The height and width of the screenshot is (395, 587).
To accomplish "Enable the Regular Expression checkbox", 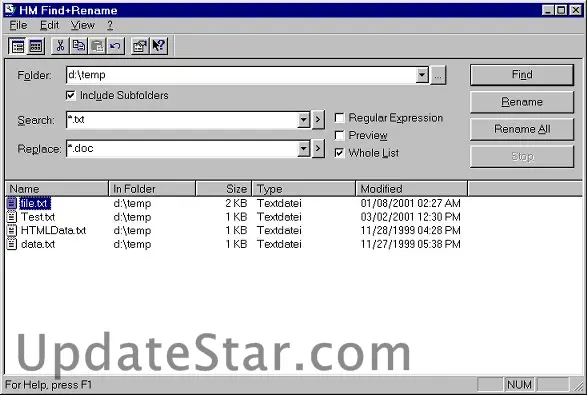I will click(339, 118).
